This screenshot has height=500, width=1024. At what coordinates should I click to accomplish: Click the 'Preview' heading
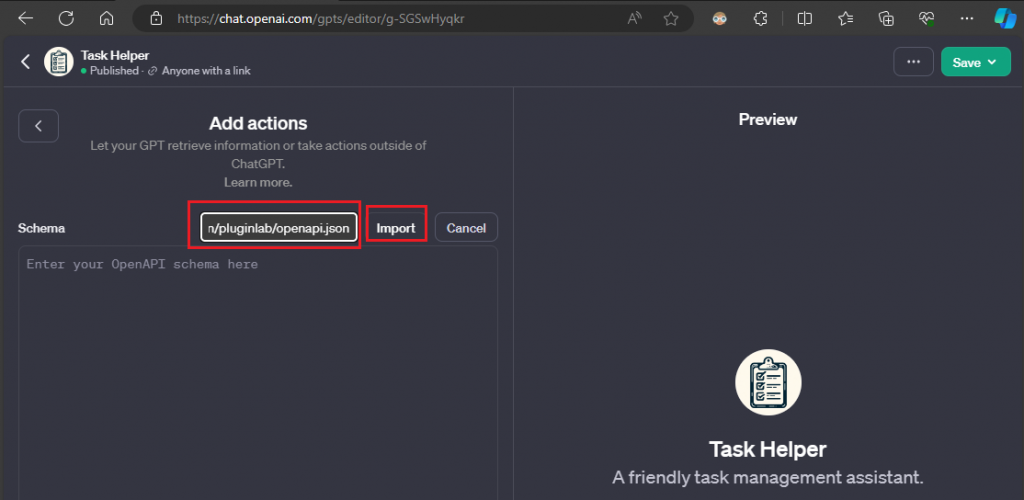(768, 119)
